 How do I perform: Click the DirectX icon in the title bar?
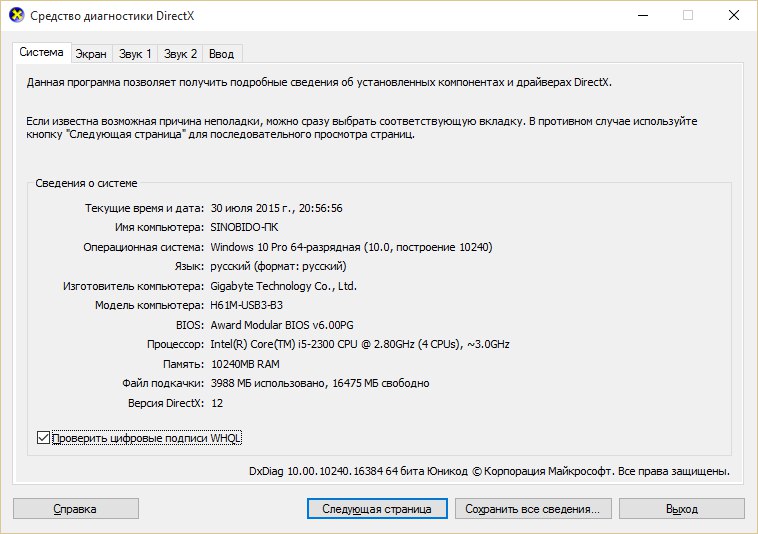tap(16, 16)
